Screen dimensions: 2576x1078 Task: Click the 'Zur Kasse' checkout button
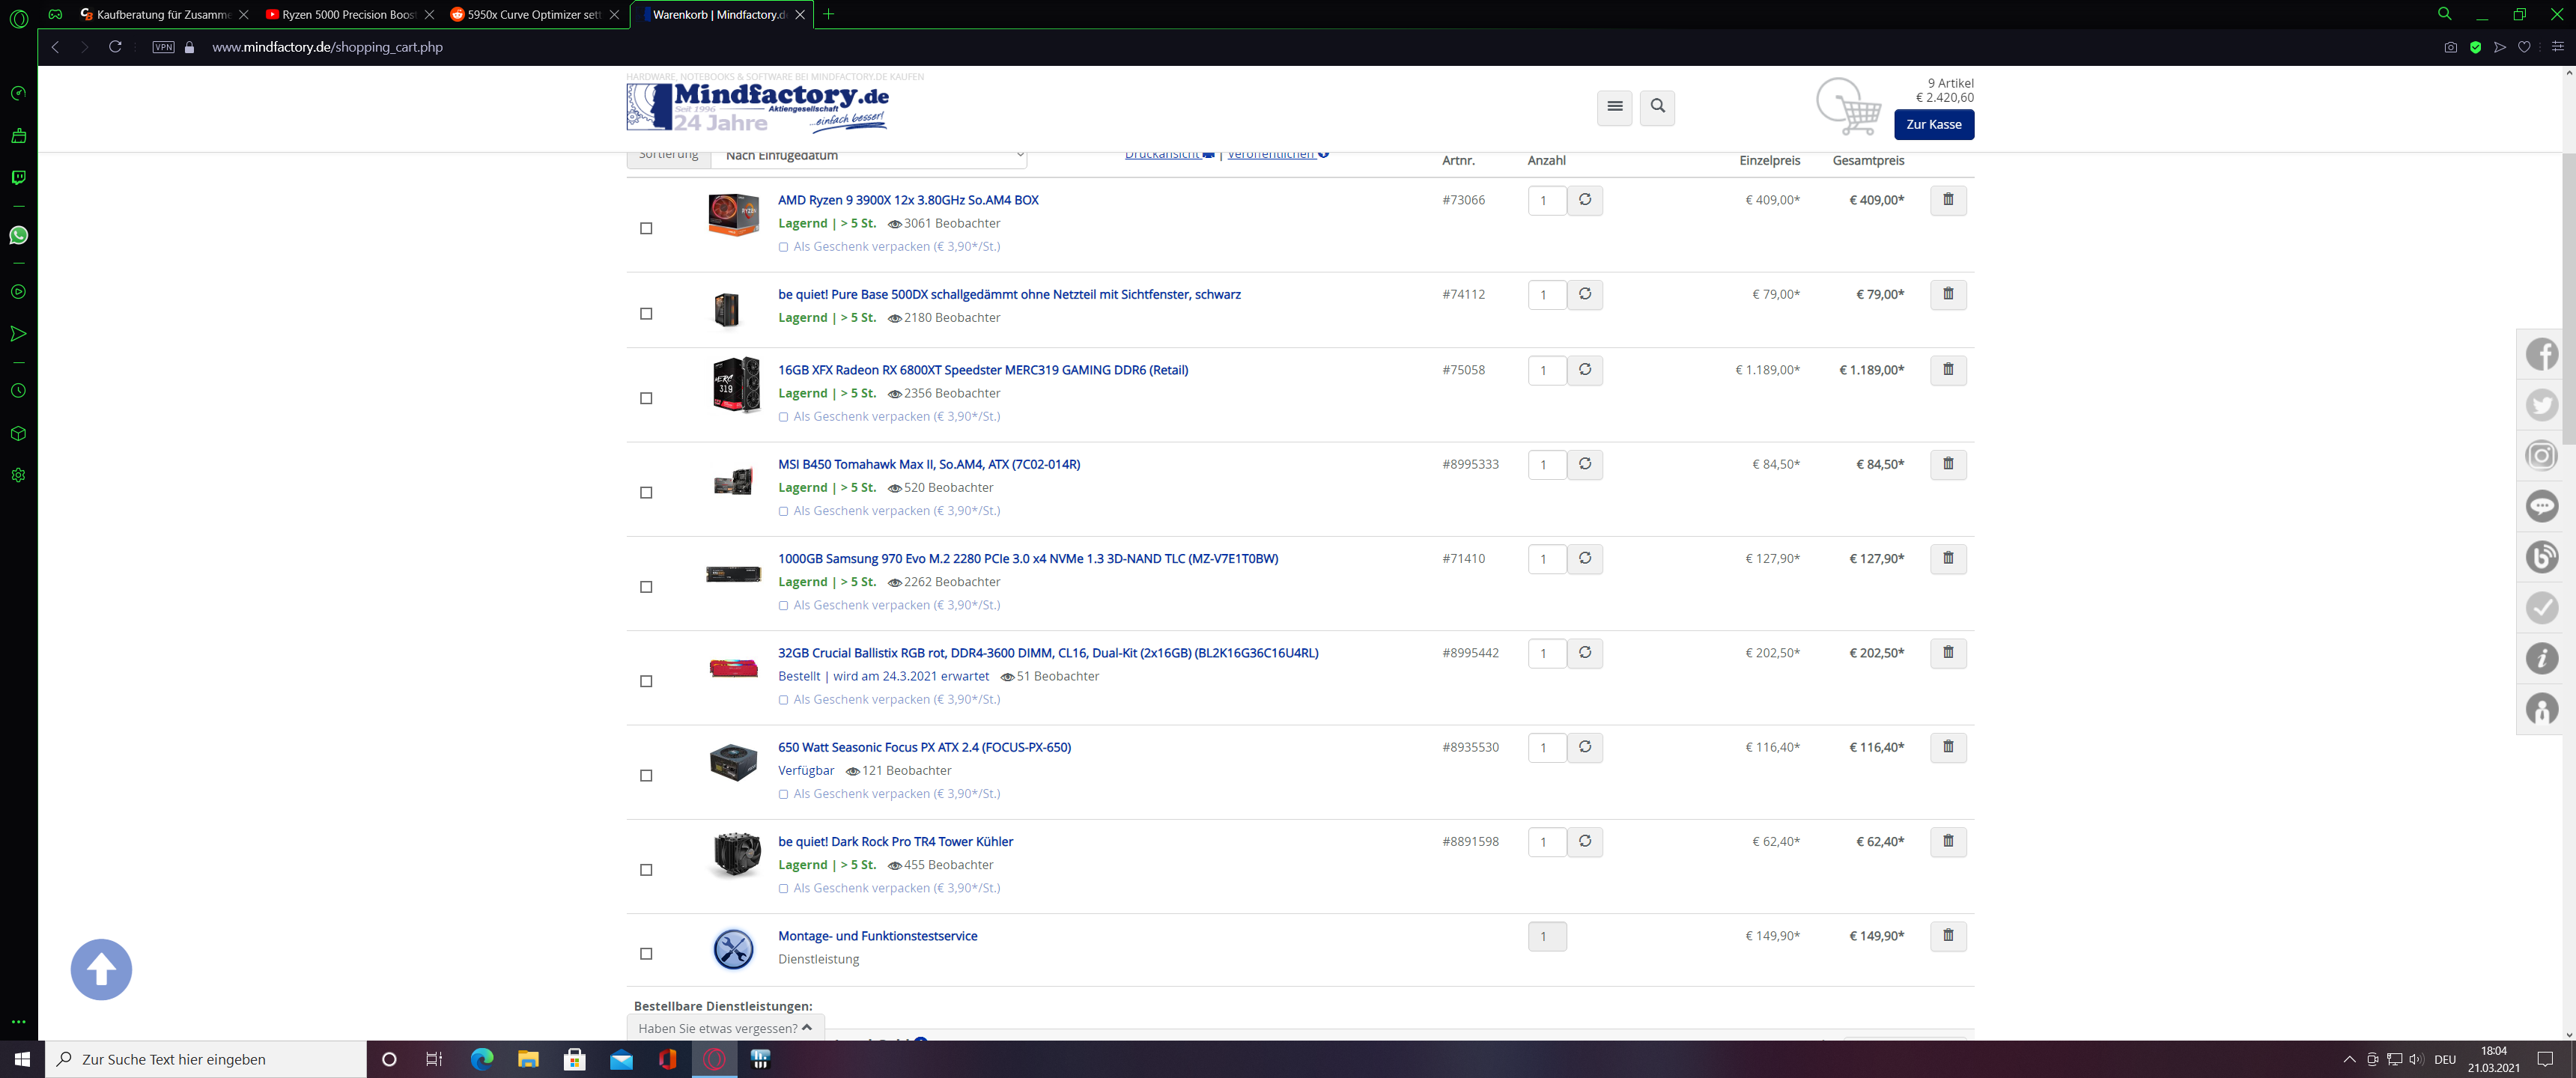(1933, 125)
